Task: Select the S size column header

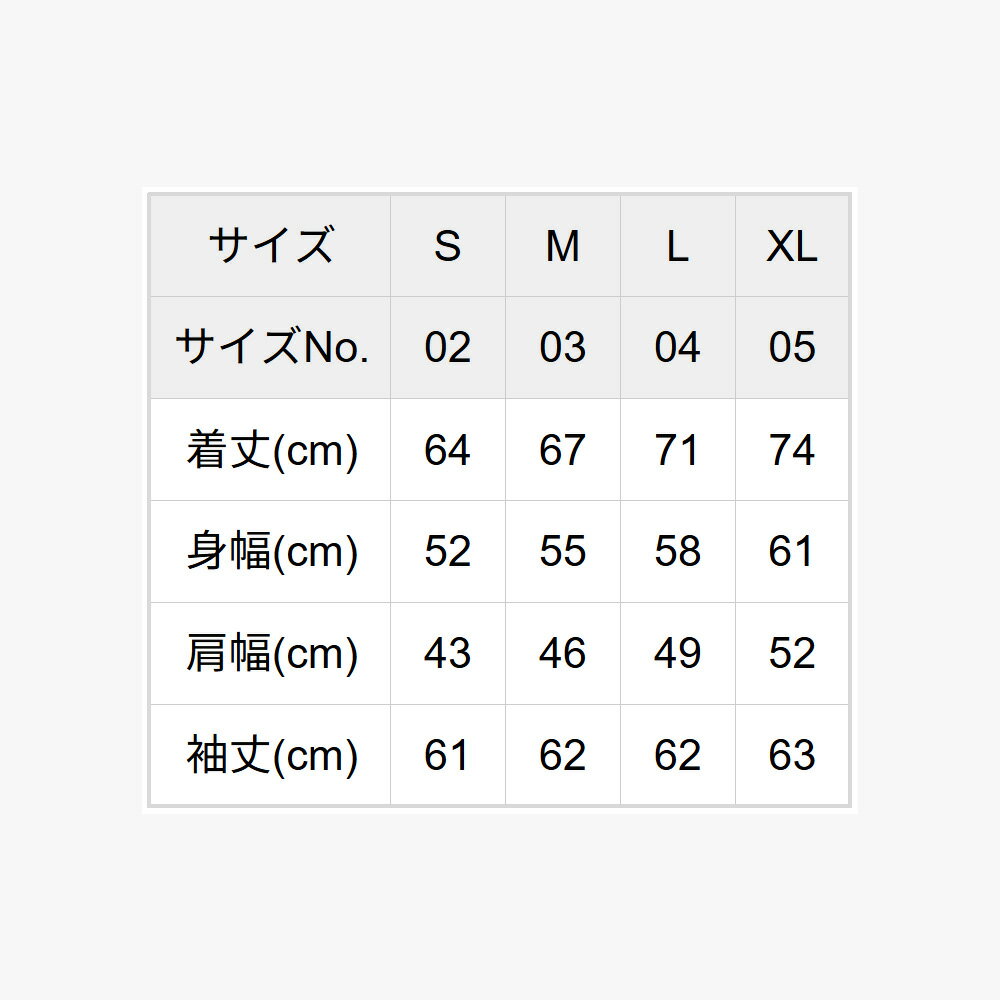Action: pos(447,246)
